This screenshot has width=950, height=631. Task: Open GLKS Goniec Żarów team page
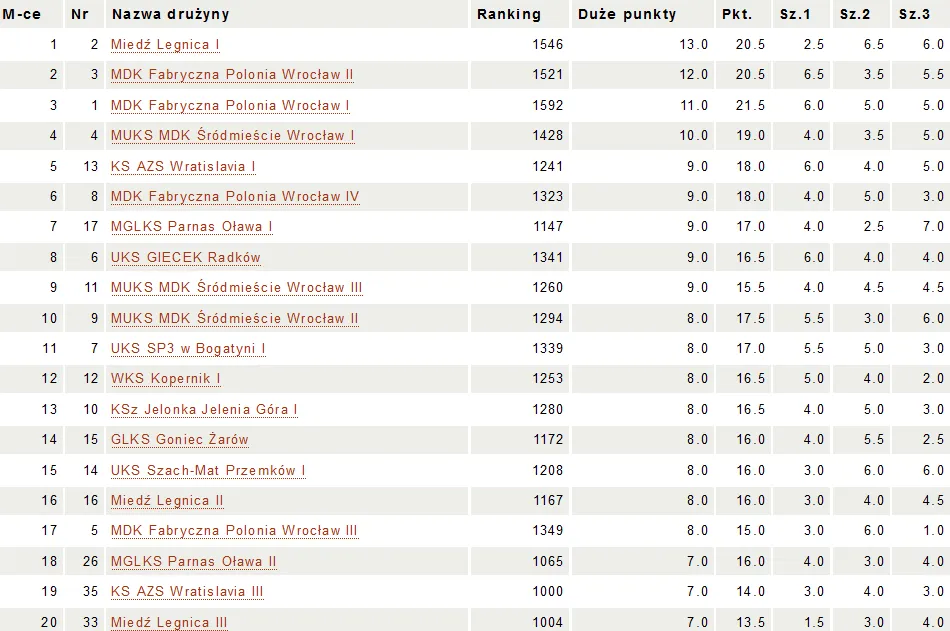click(180, 440)
